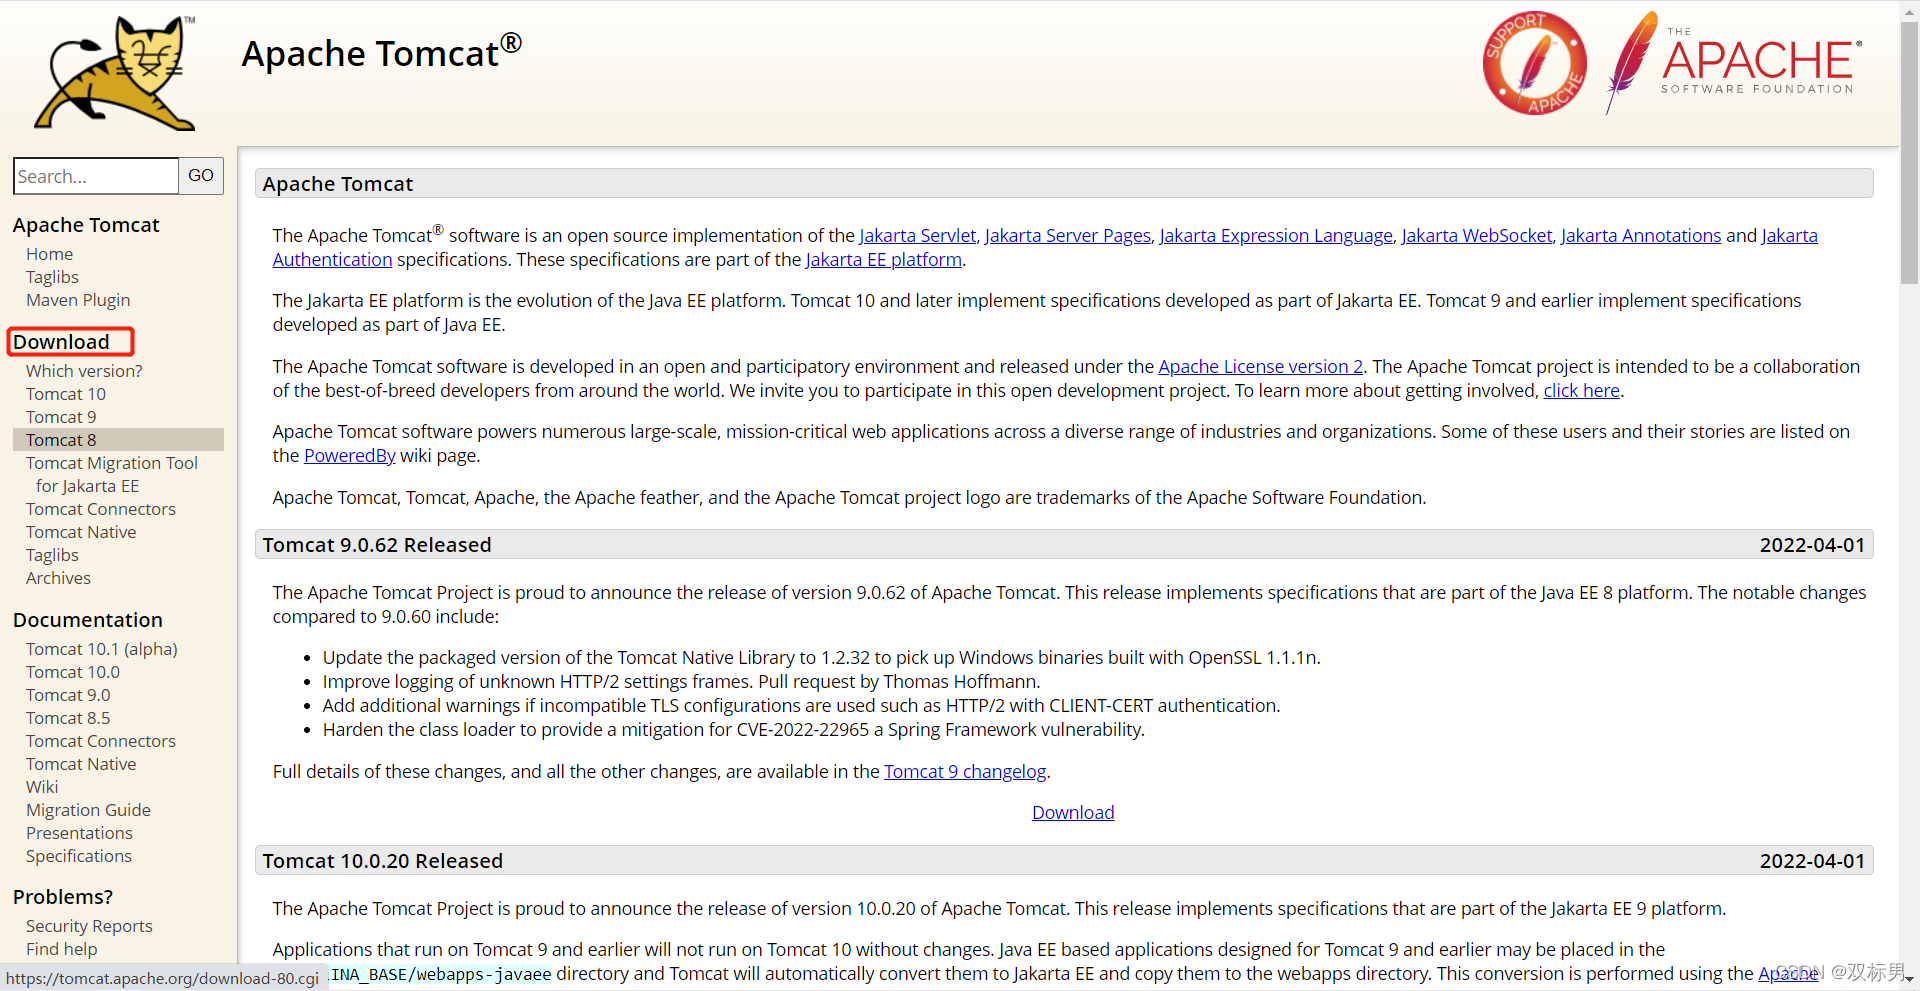Screen dimensions: 1920x991
Task: Open Taglibs under Download section
Action: pos(52,555)
